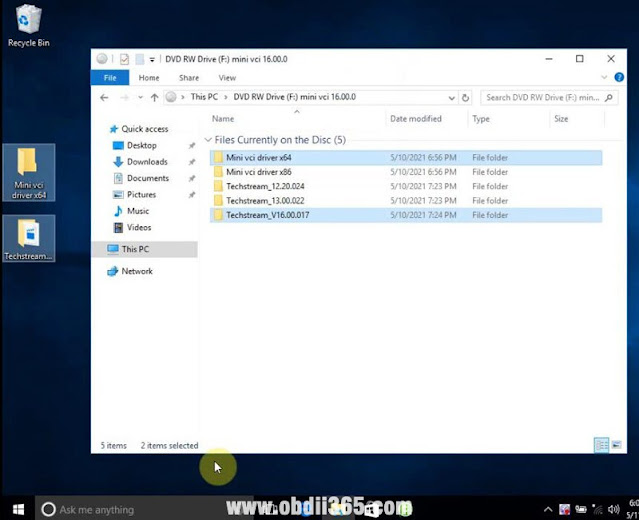Go up one folder level
Screen dimensions: 639x520
pyautogui.click(x=154, y=97)
